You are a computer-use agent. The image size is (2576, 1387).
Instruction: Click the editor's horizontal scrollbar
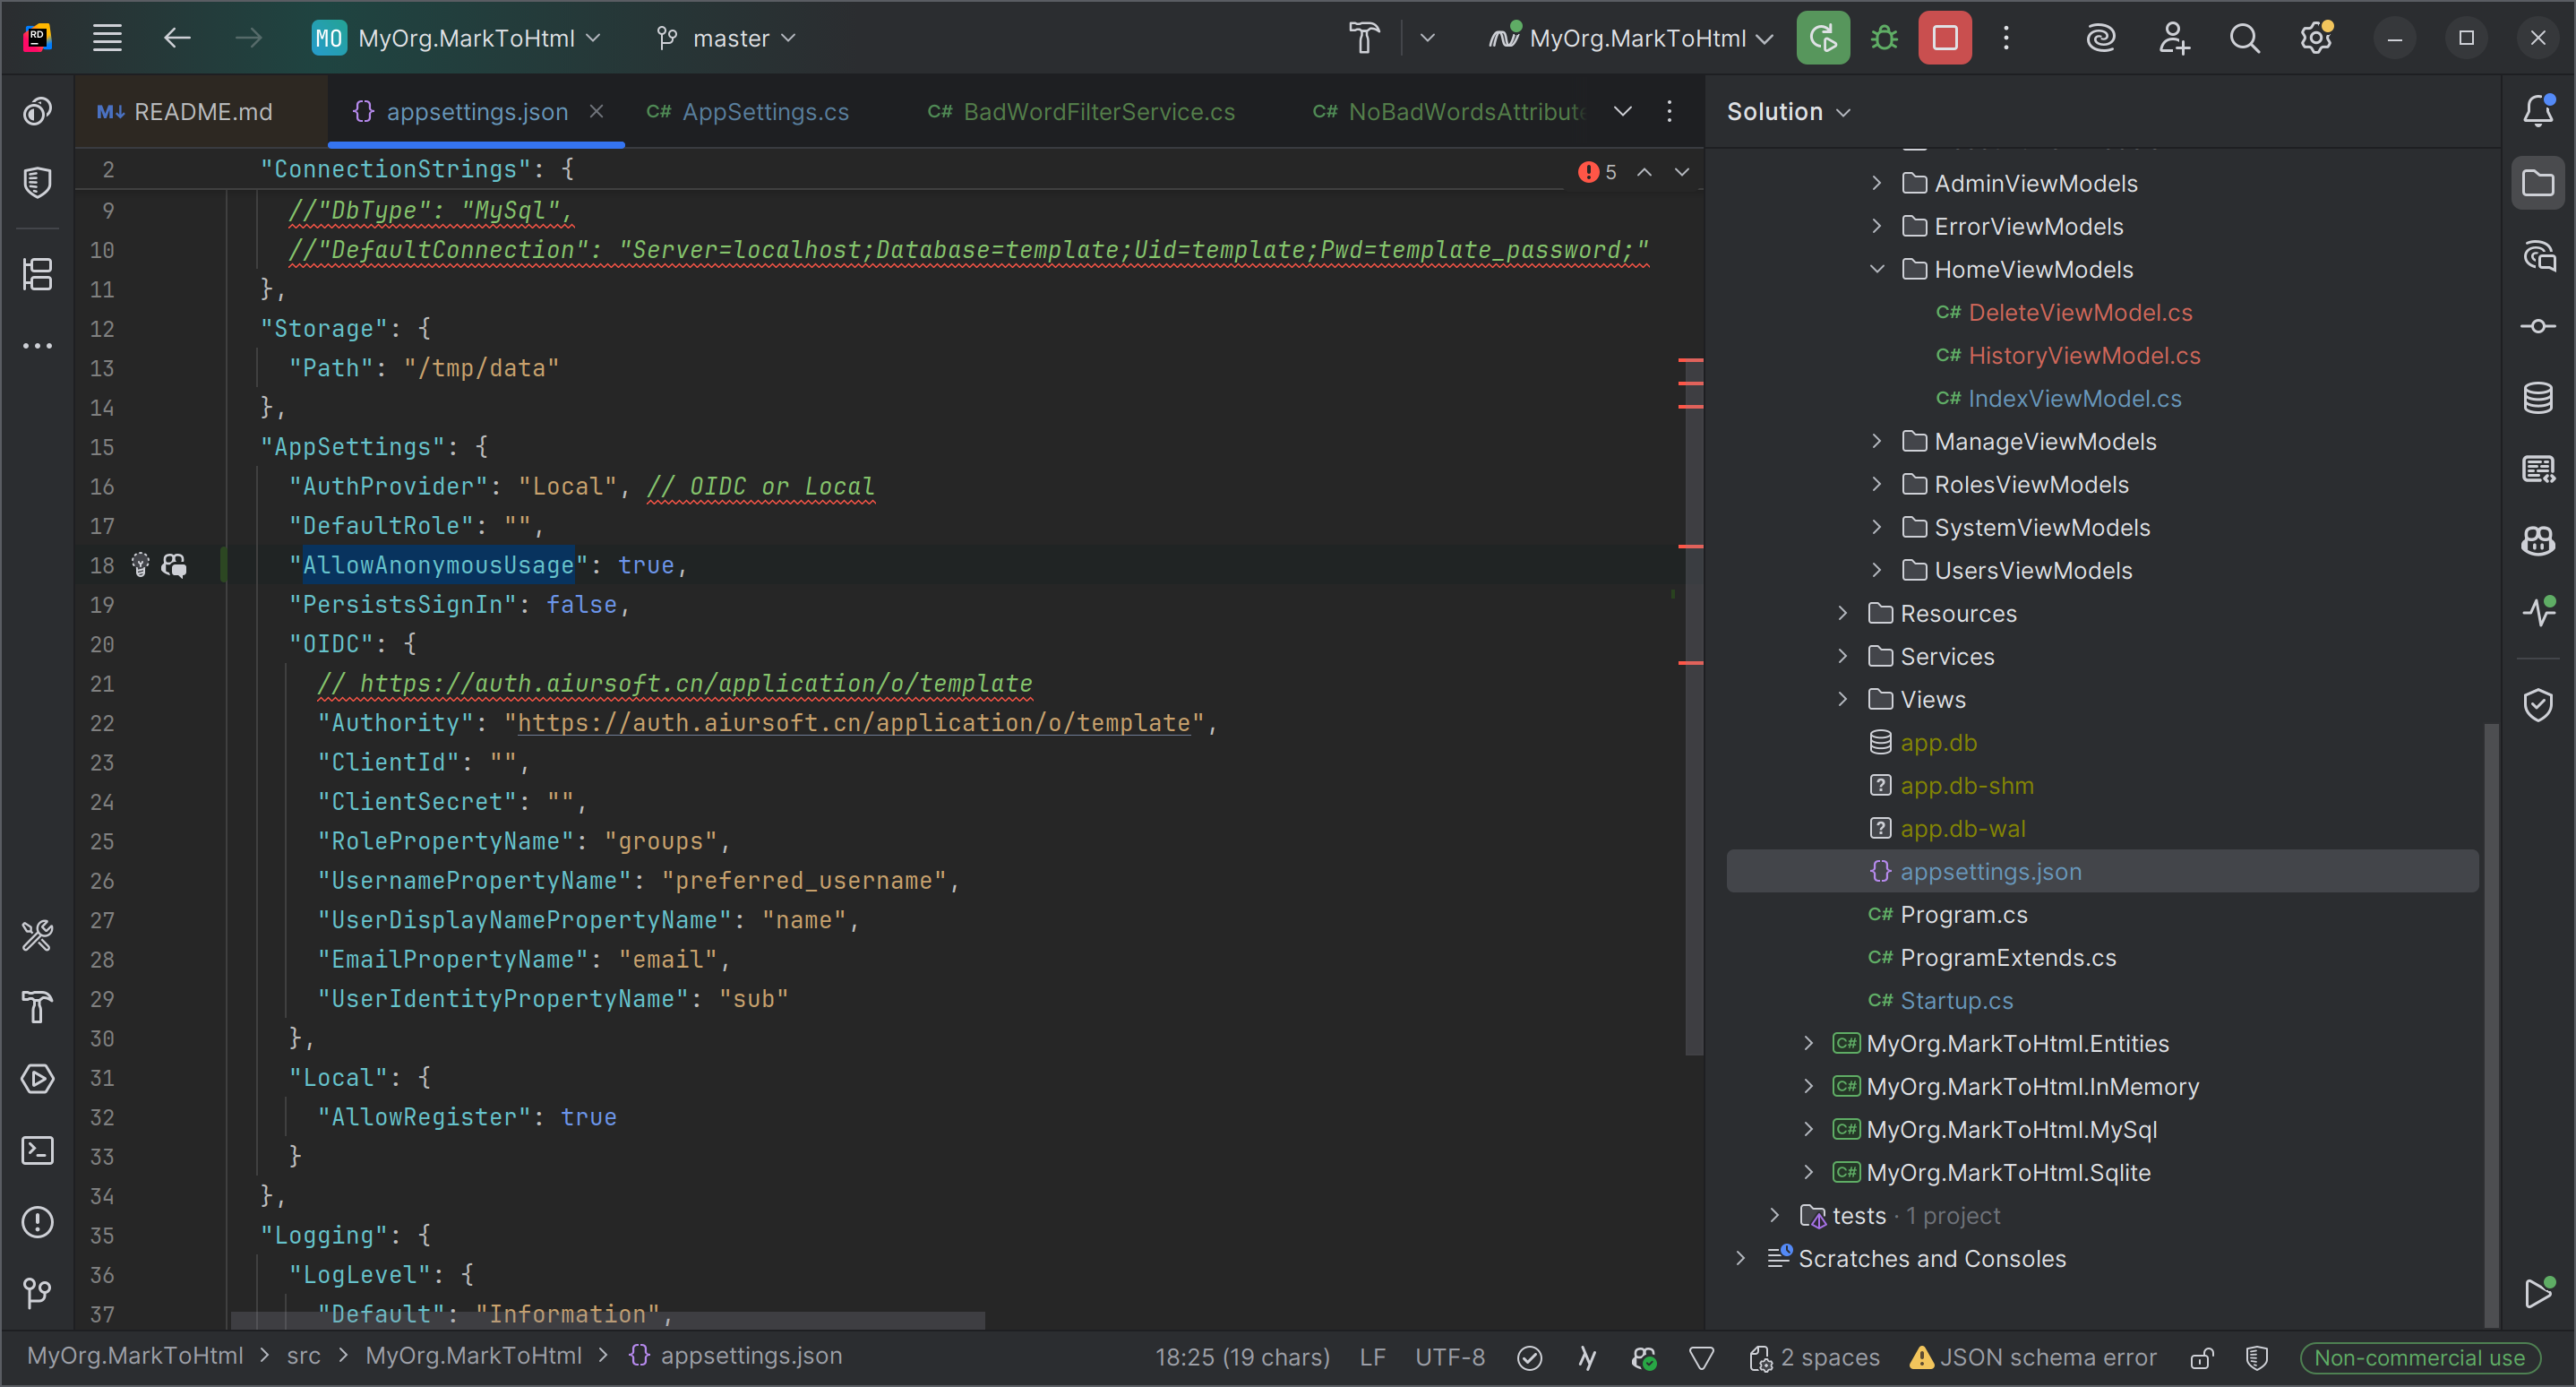click(607, 1320)
